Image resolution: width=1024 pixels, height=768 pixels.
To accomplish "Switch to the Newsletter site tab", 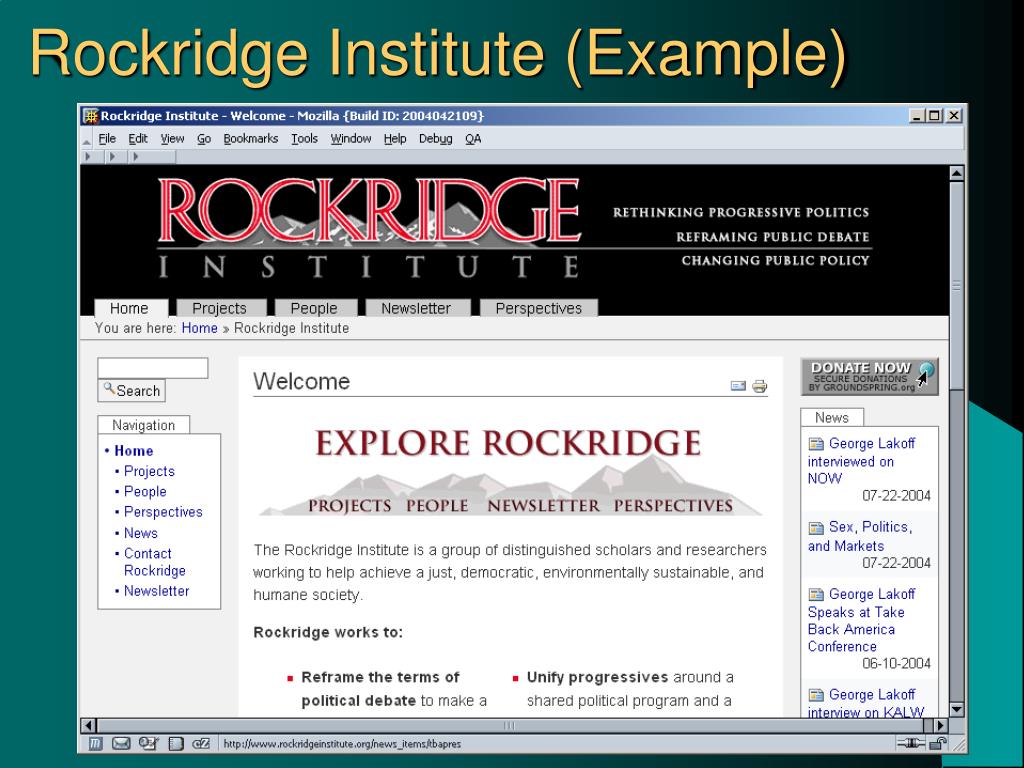I will click(x=417, y=308).
